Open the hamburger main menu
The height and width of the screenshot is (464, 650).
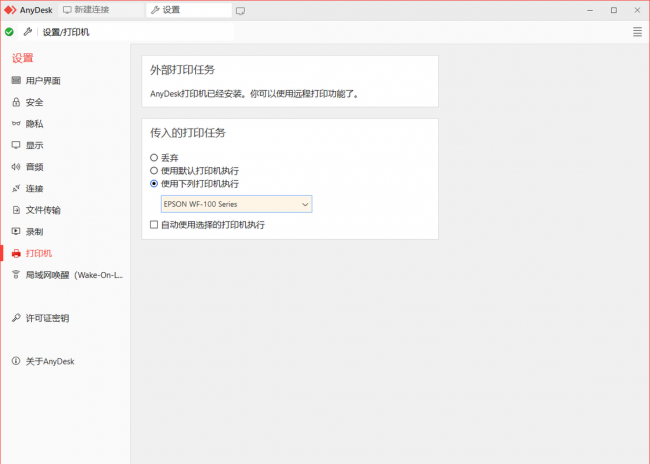point(637,32)
